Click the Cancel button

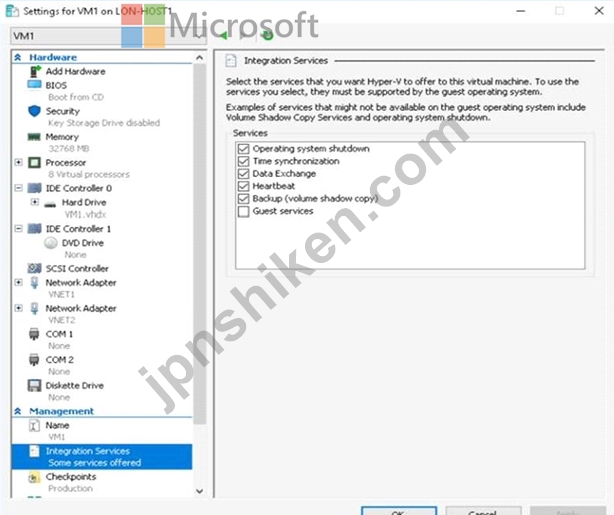483,511
